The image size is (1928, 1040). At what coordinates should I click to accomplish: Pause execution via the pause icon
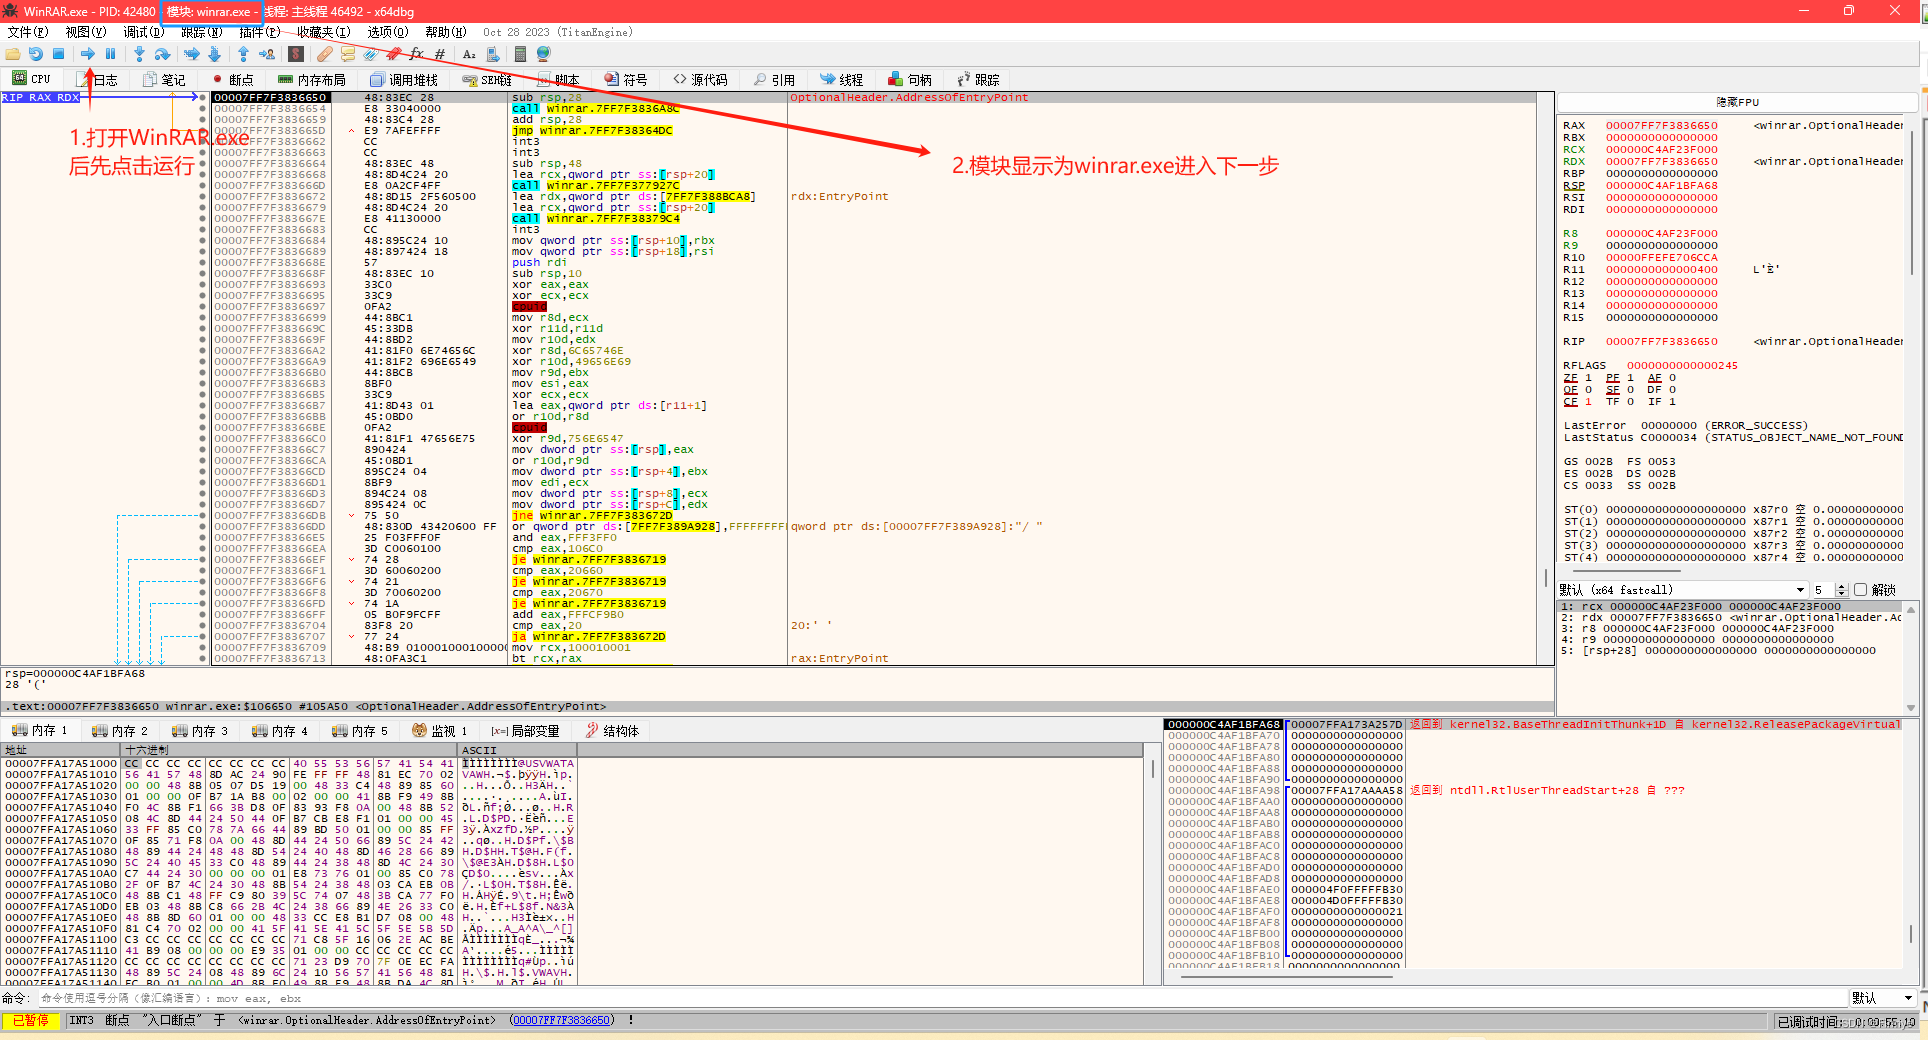tap(110, 54)
